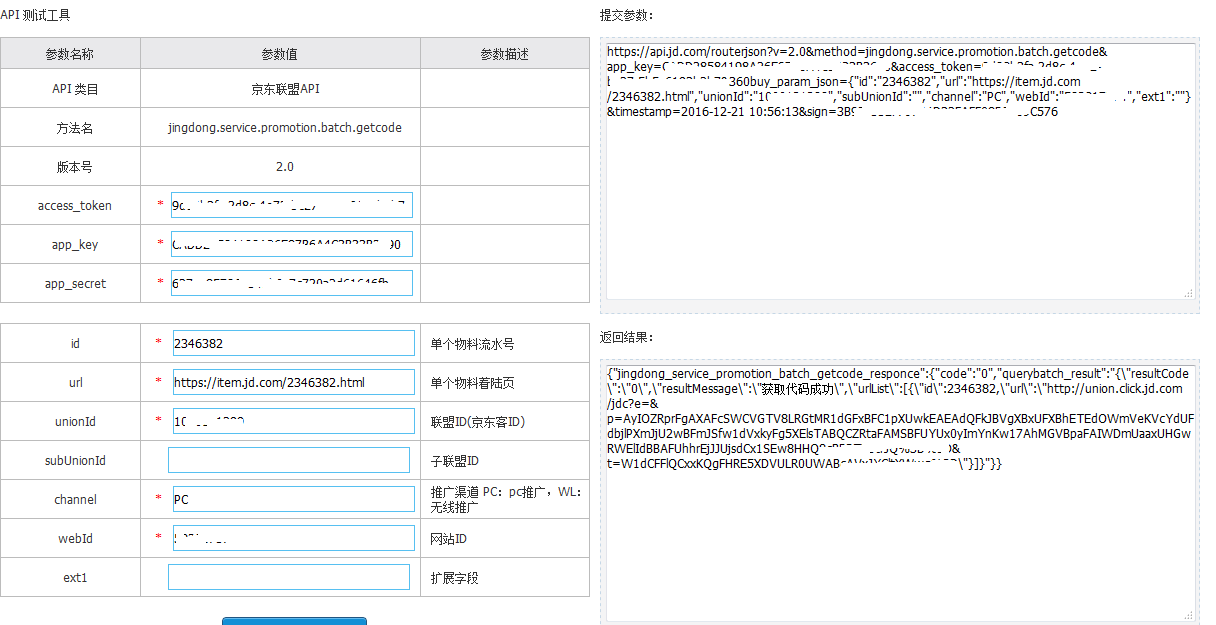Click the app_secret parameter name label
Viewport: 1216px width, 625px height.
pos(75,284)
